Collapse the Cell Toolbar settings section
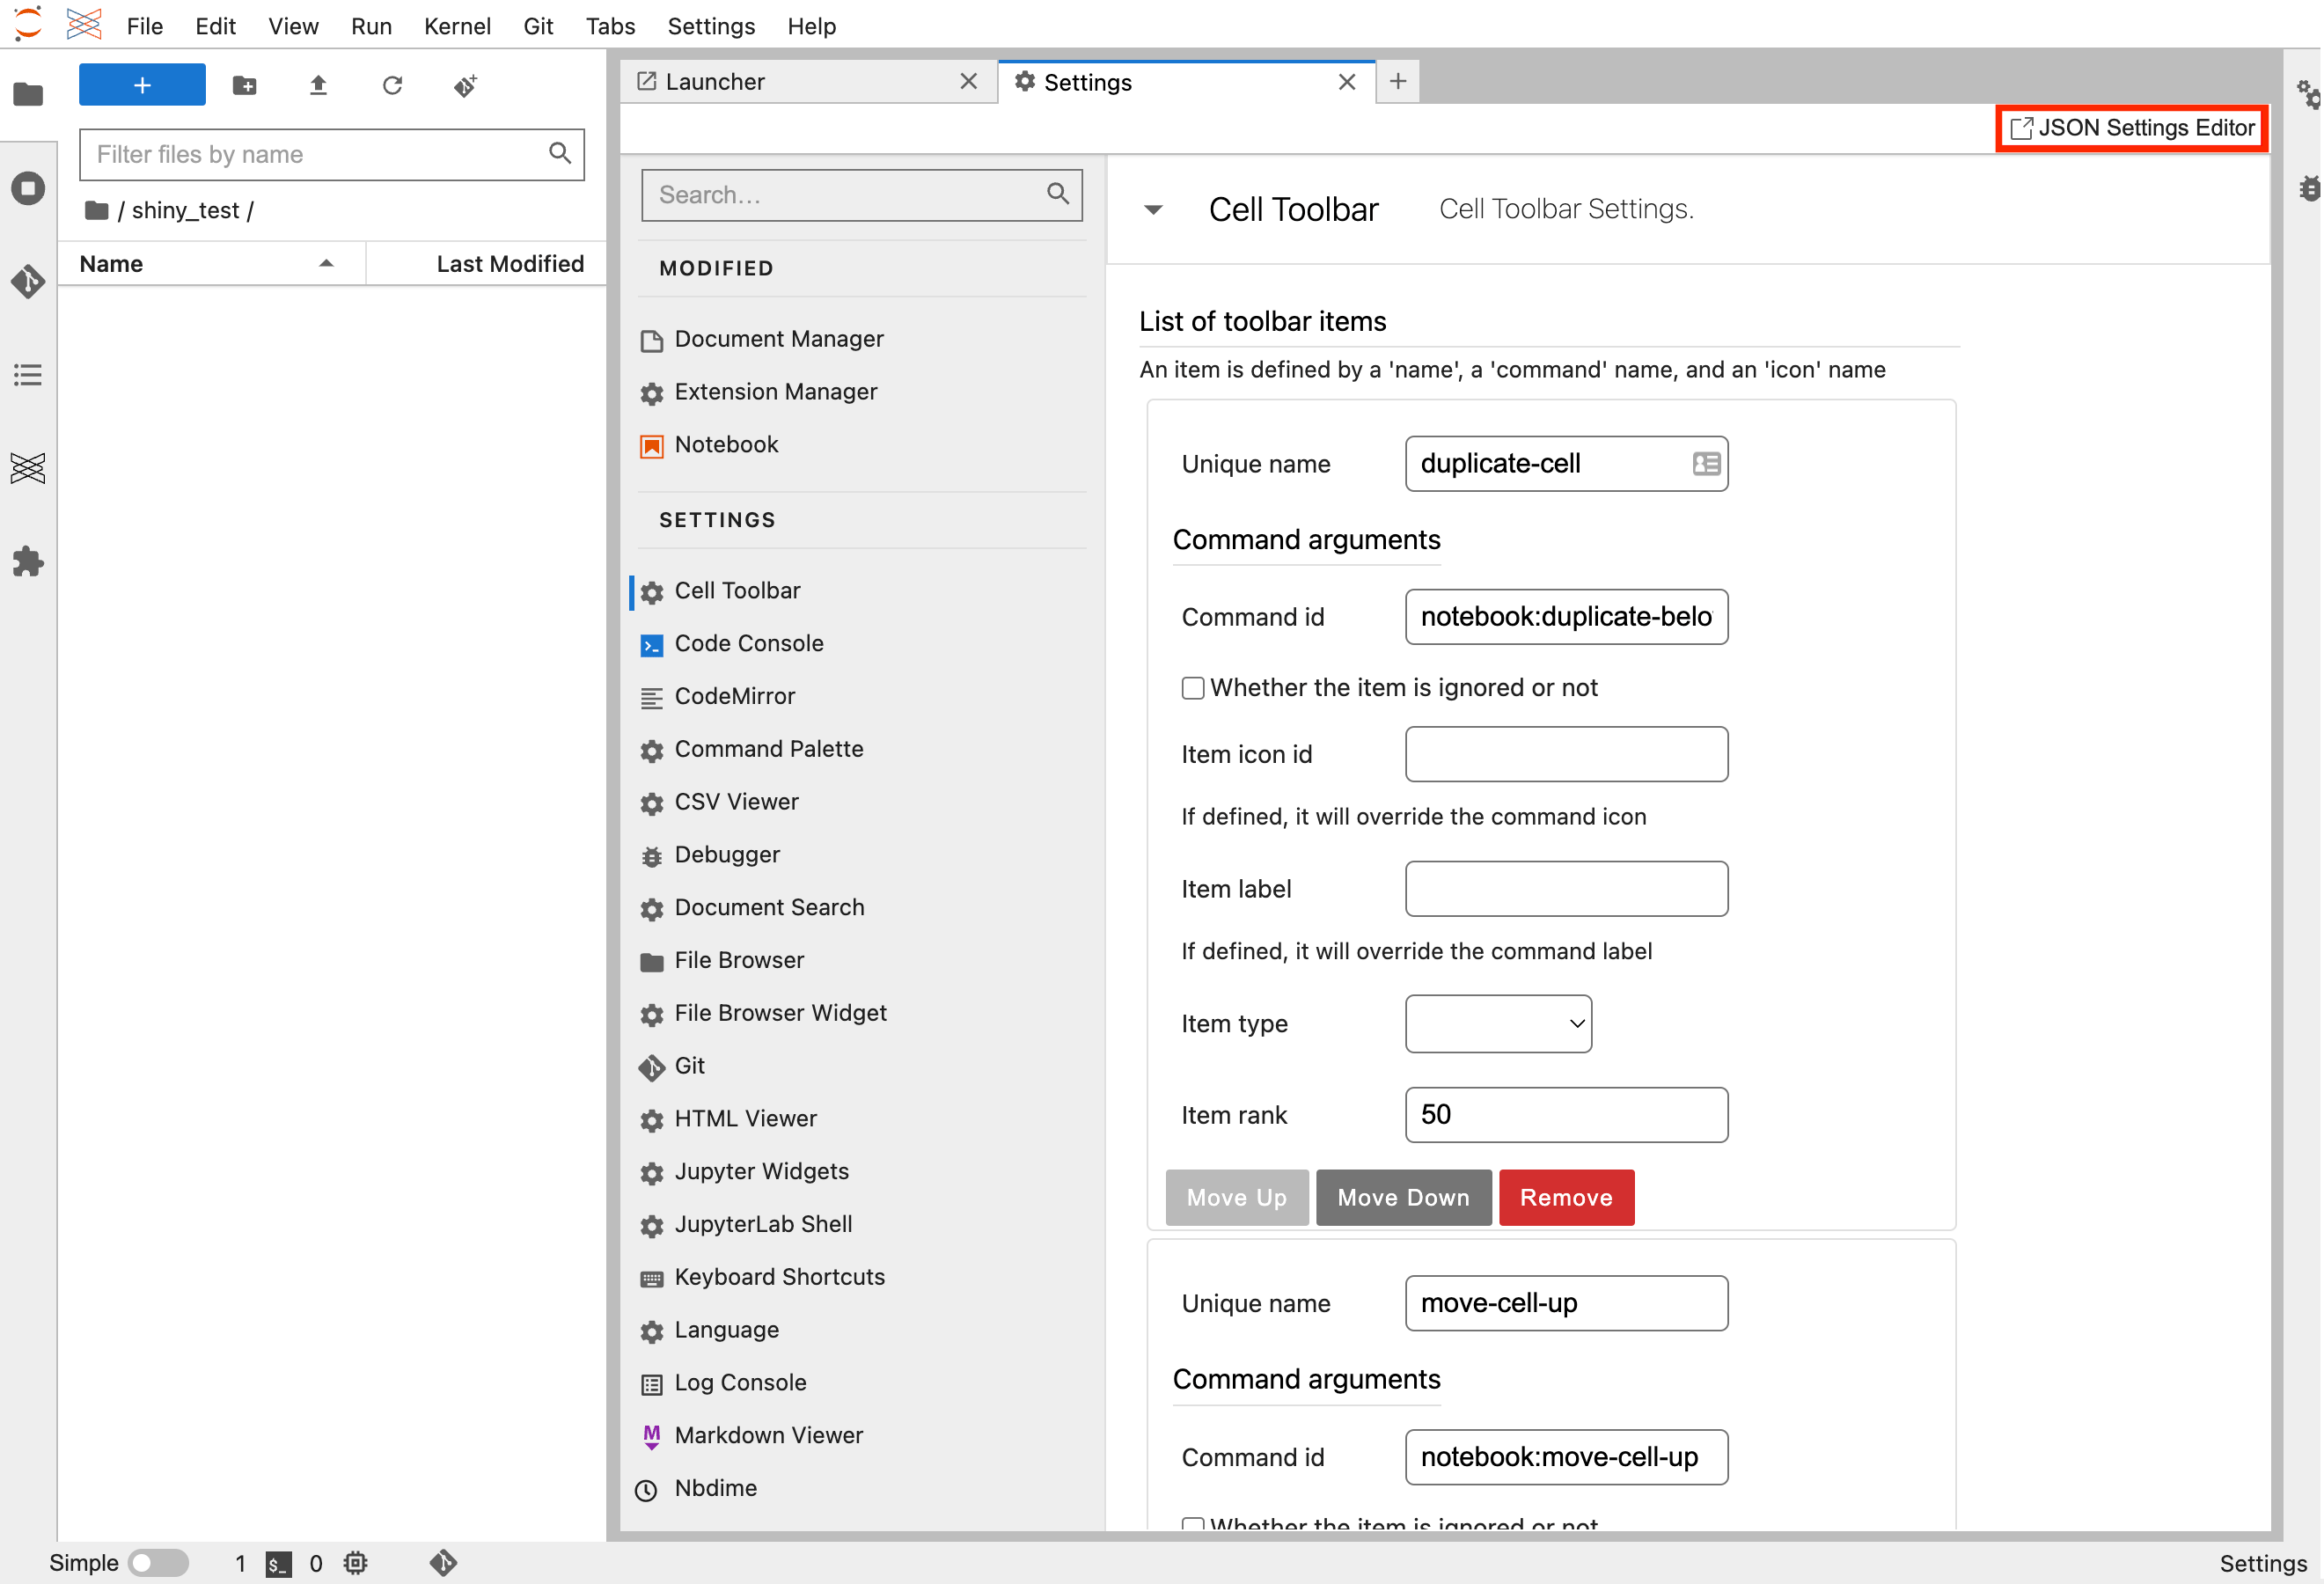The image size is (2324, 1584). point(1154,209)
